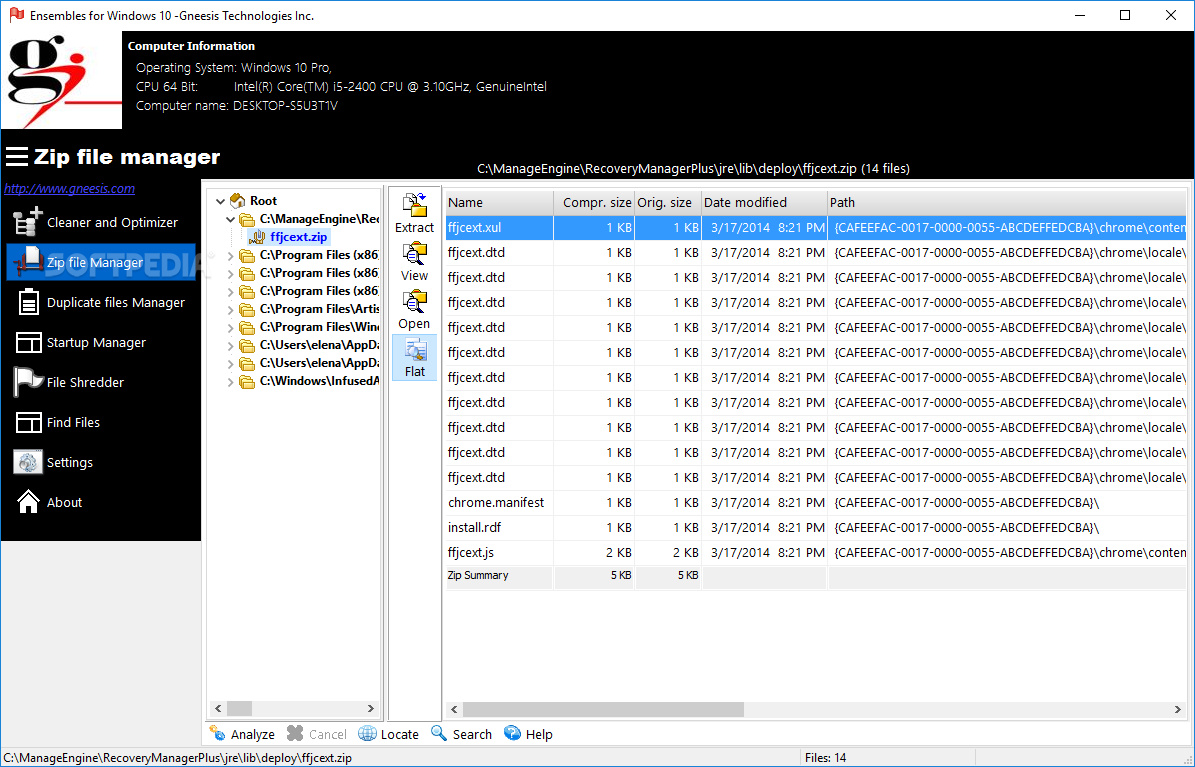Click the Open toolbar button
1195x767 pixels.
click(x=415, y=310)
